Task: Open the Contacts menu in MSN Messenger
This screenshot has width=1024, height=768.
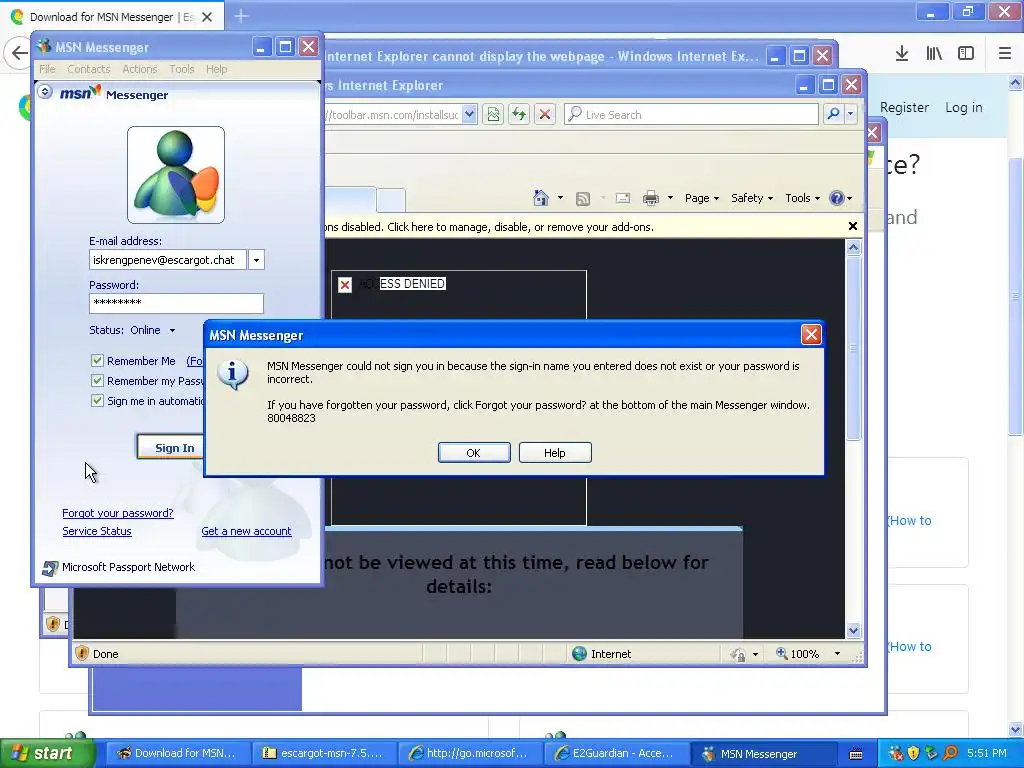Action: 89,69
